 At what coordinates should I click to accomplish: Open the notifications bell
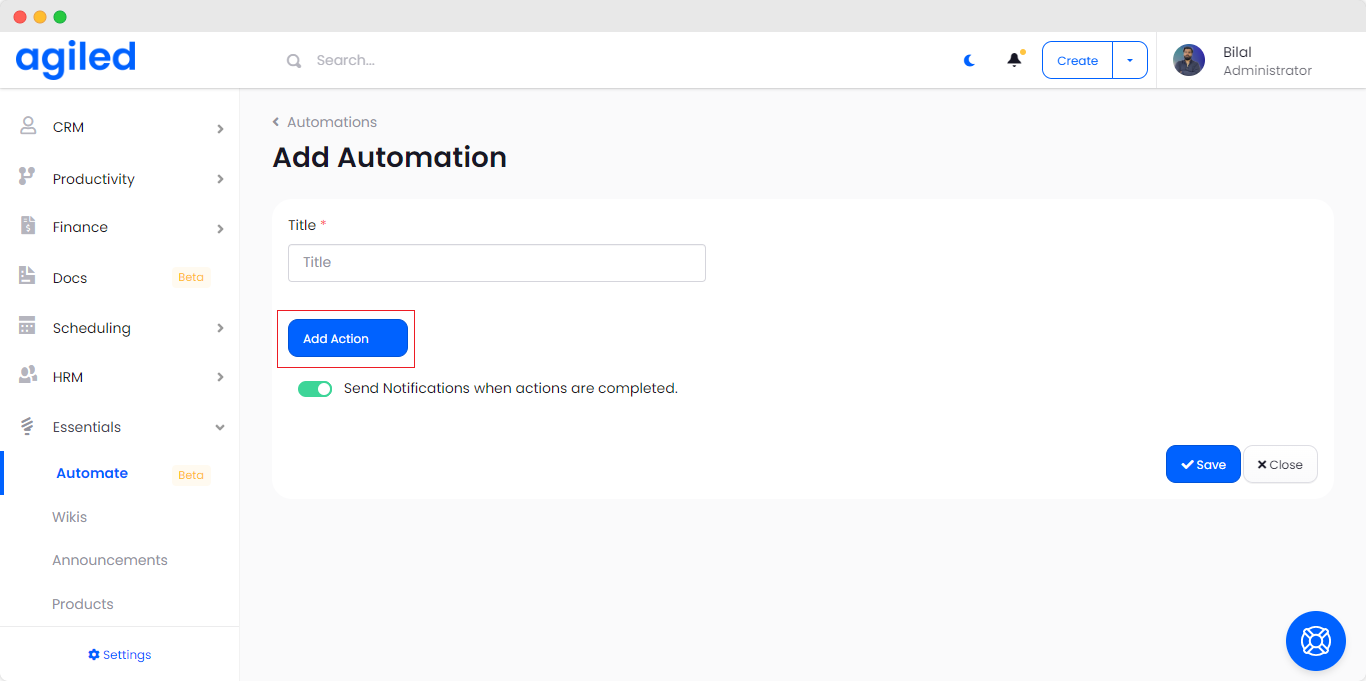pyautogui.click(x=1014, y=60)
